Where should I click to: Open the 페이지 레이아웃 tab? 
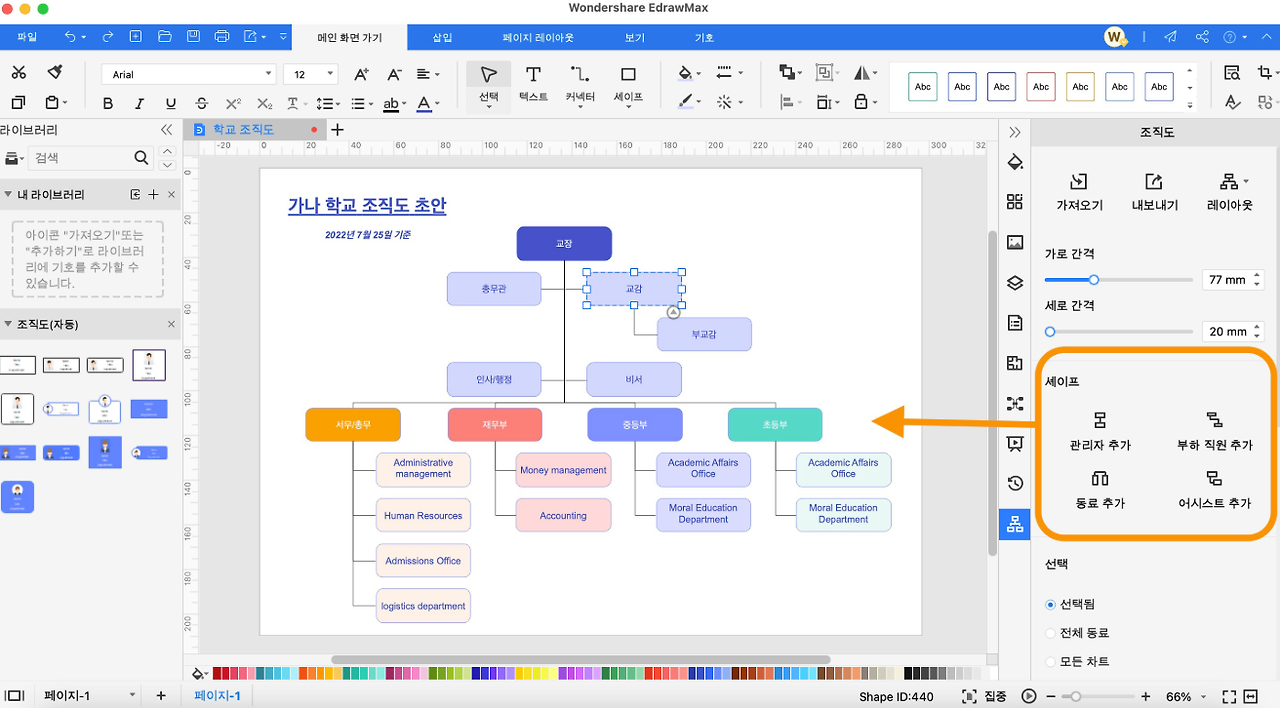538,38
